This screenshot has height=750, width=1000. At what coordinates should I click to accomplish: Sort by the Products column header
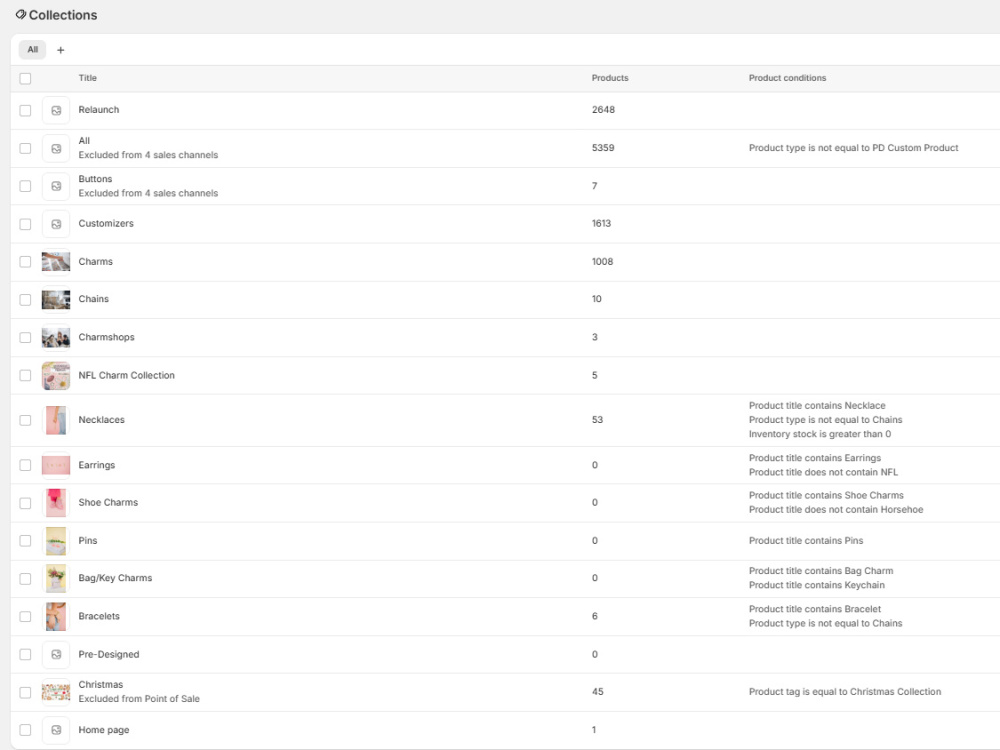point(610,78)
